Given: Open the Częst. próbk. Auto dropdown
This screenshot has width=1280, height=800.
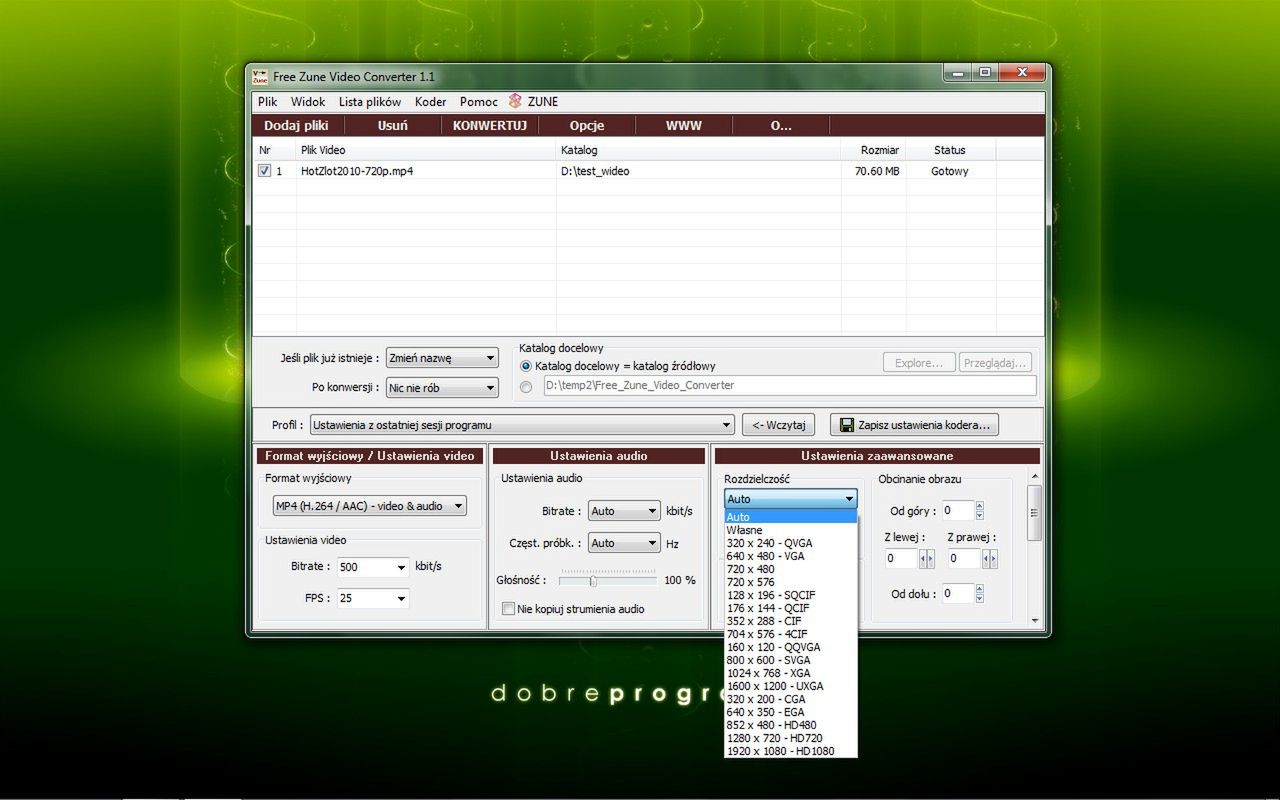Looking at the screenshot, I should tap(624, 543).
